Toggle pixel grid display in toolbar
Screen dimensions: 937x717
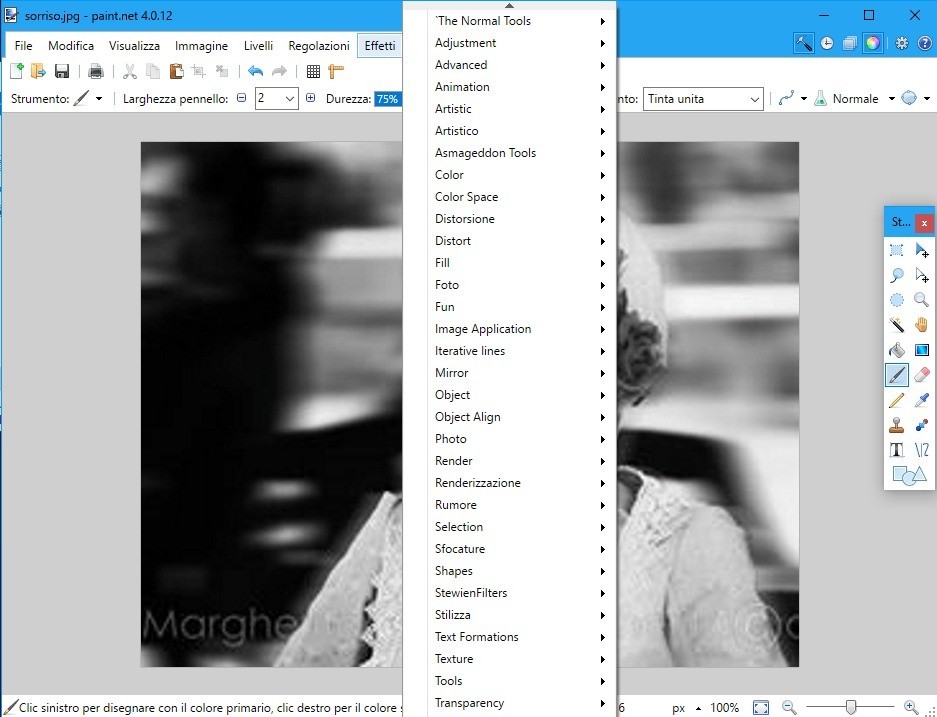point(313,71)
